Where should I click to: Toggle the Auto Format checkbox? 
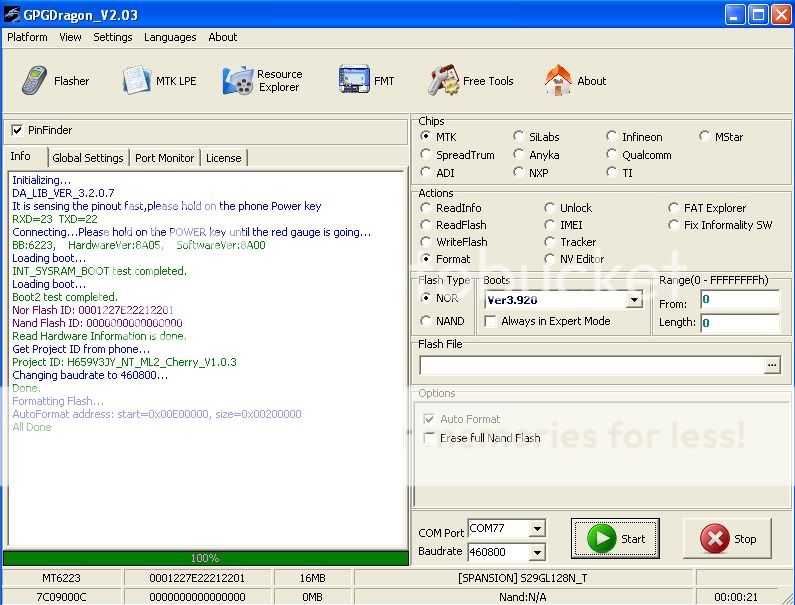pyautogui.click(x=429, y=419)
